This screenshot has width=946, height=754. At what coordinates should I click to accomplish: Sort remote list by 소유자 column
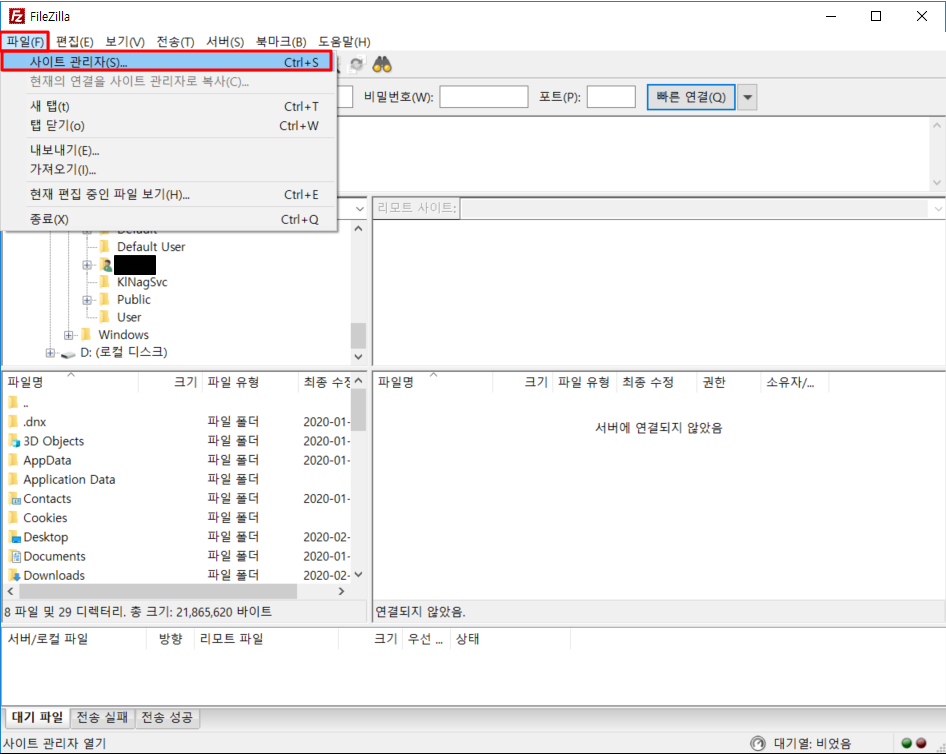point(794,382)
